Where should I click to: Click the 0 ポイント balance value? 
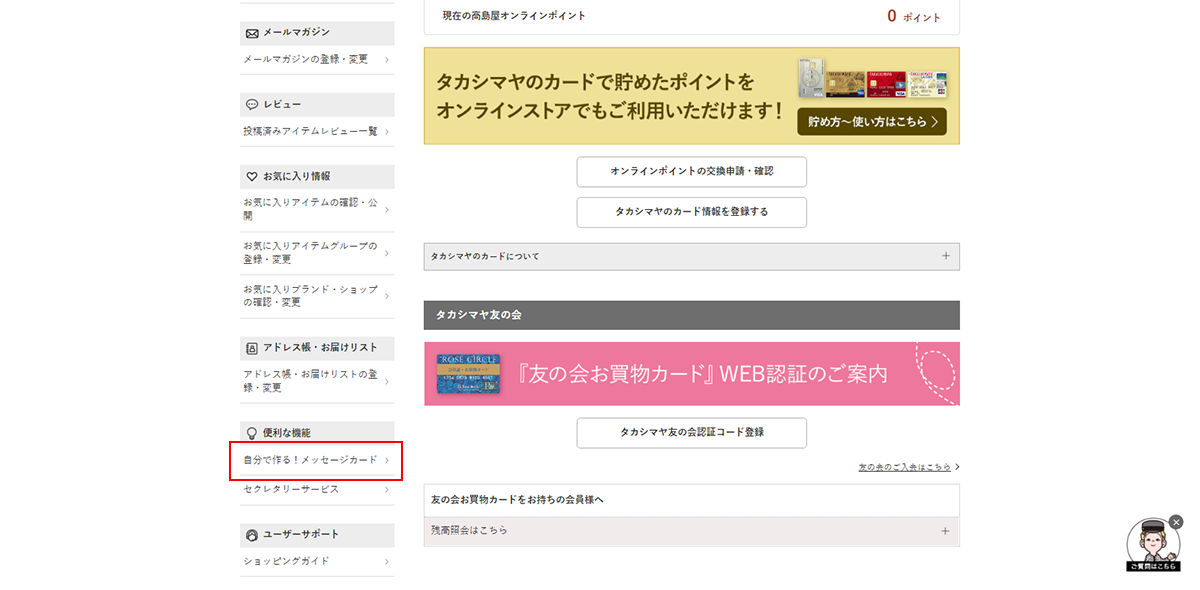point(914,16)
